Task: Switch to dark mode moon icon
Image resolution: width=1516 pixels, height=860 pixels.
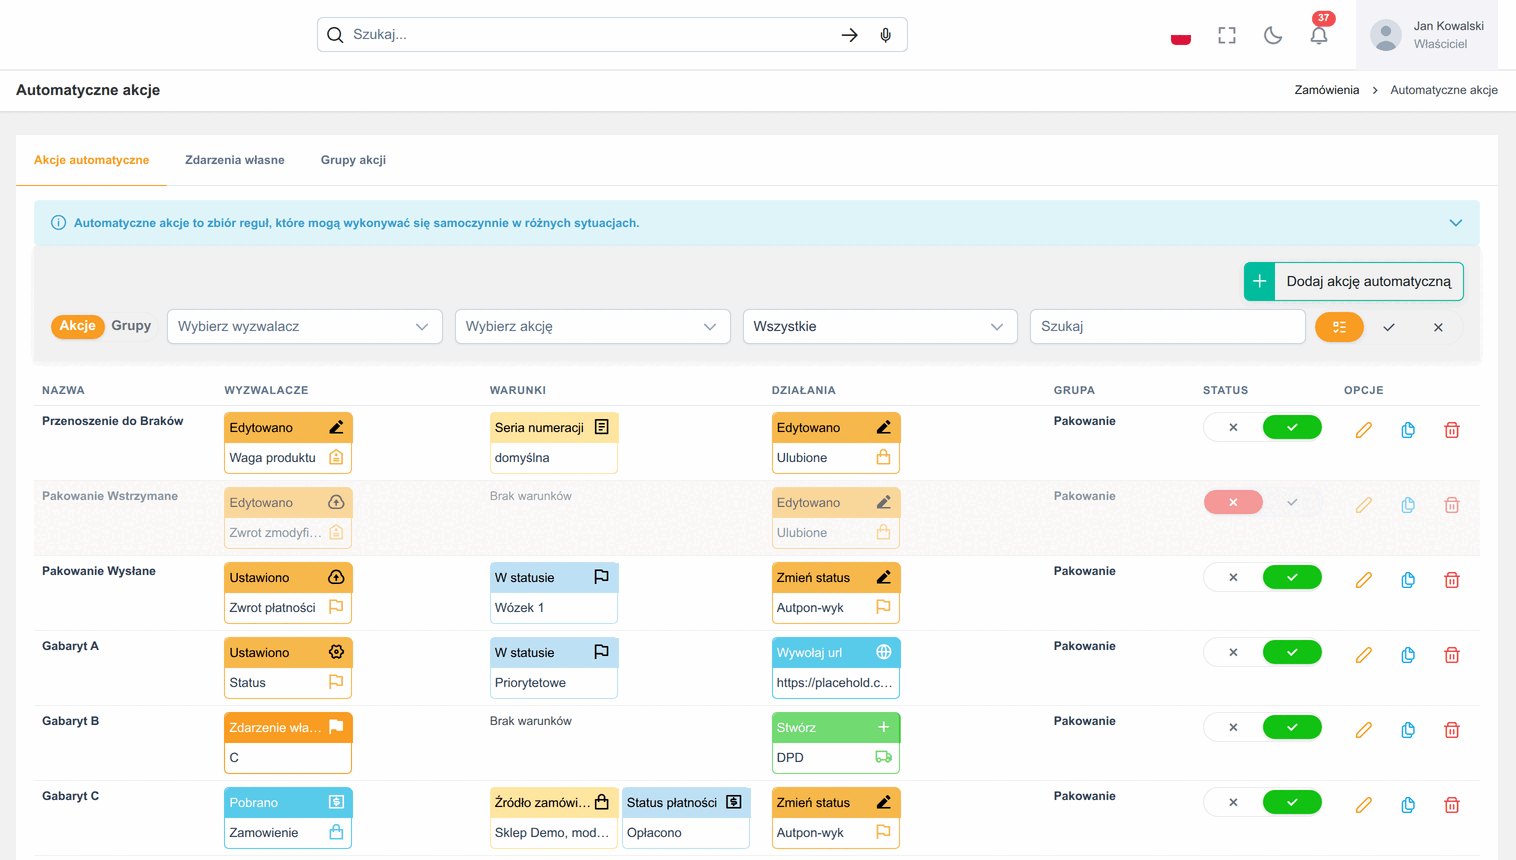Action: coord(1273,36)
